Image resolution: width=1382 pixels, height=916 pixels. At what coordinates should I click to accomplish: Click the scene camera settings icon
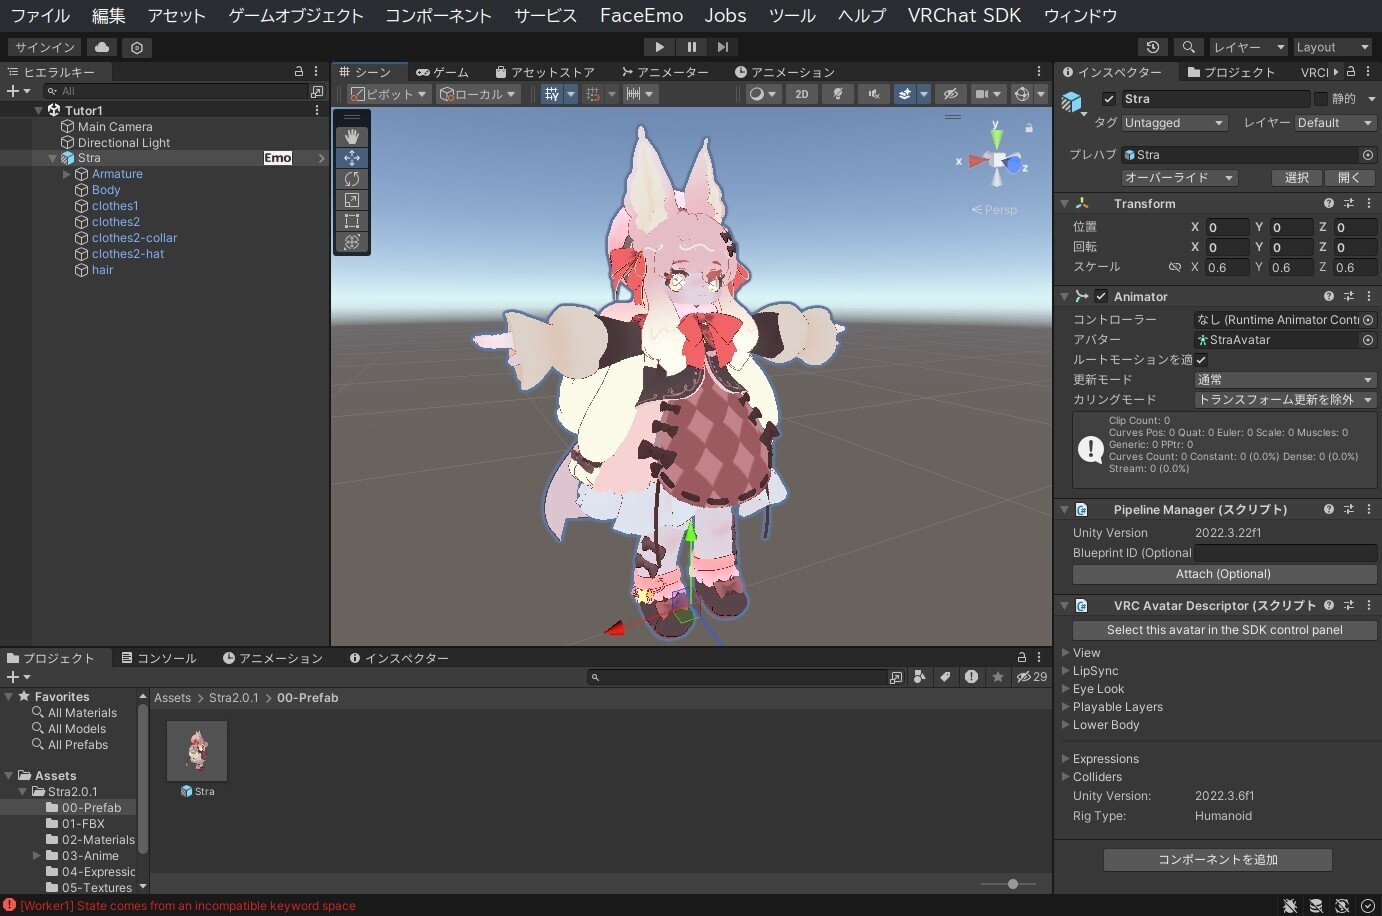click(x=982, y=94)
